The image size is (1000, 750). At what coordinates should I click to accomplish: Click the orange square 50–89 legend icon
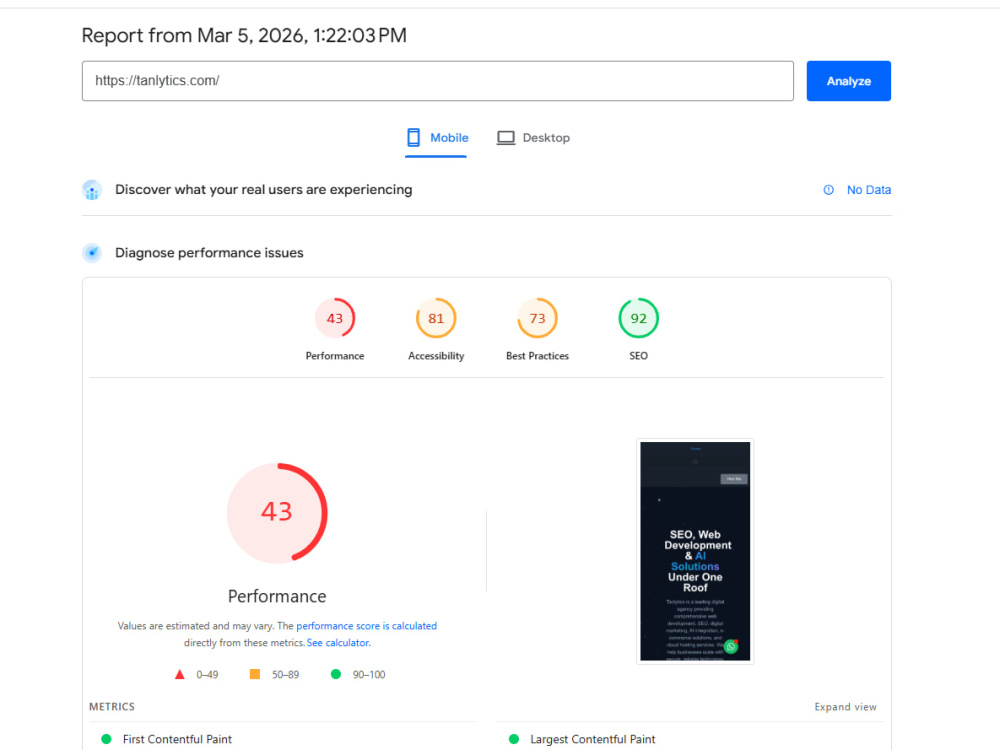254,674
